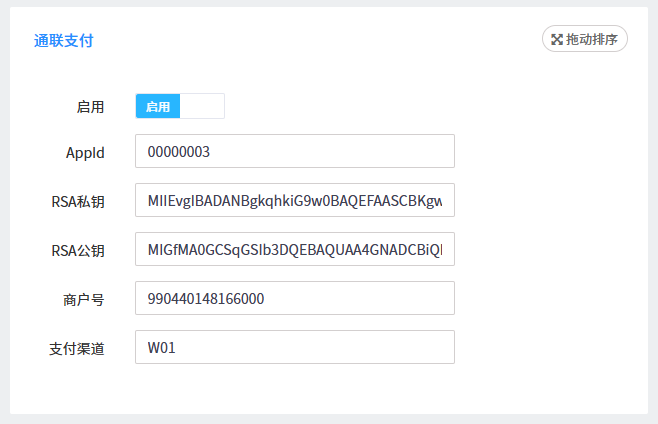This screenshot has height=424, width=658.
Task: Click the RSA私钥 label text
Action: coord(78,201)
